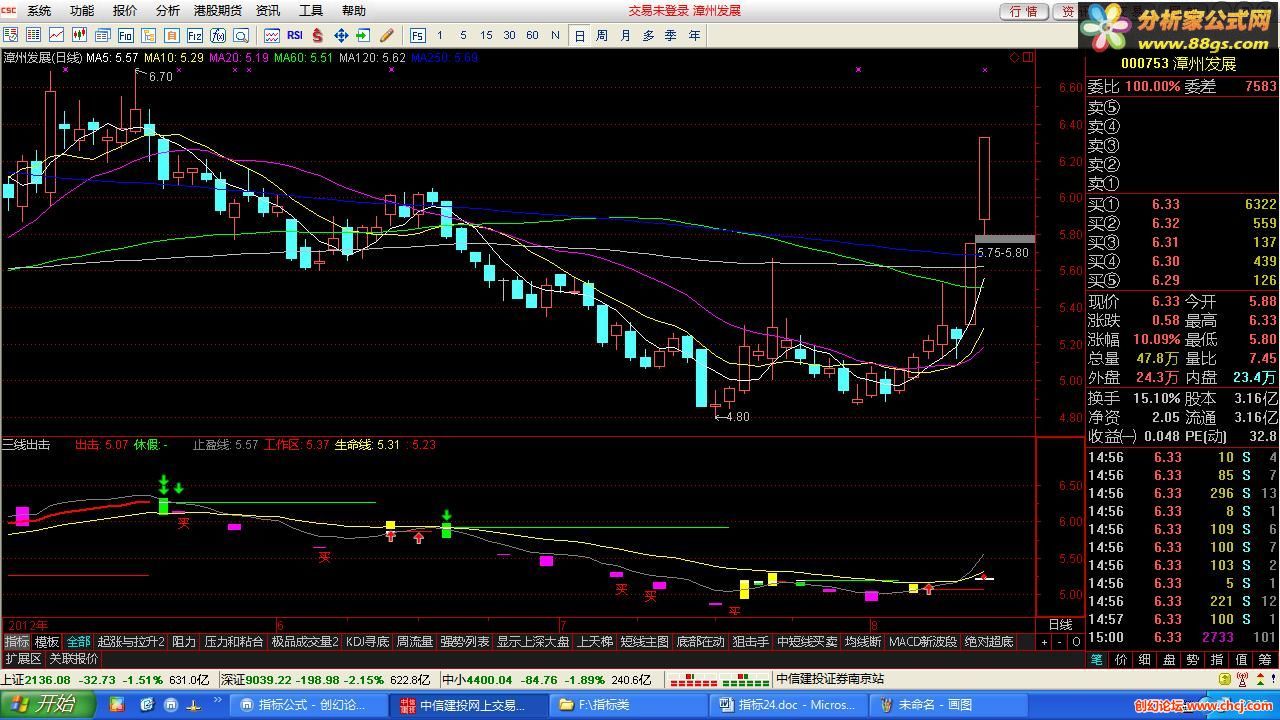Click the diamond icon at chart corner
Viewport: 1280px width, 720px height.
click(x=1013, y=57)
